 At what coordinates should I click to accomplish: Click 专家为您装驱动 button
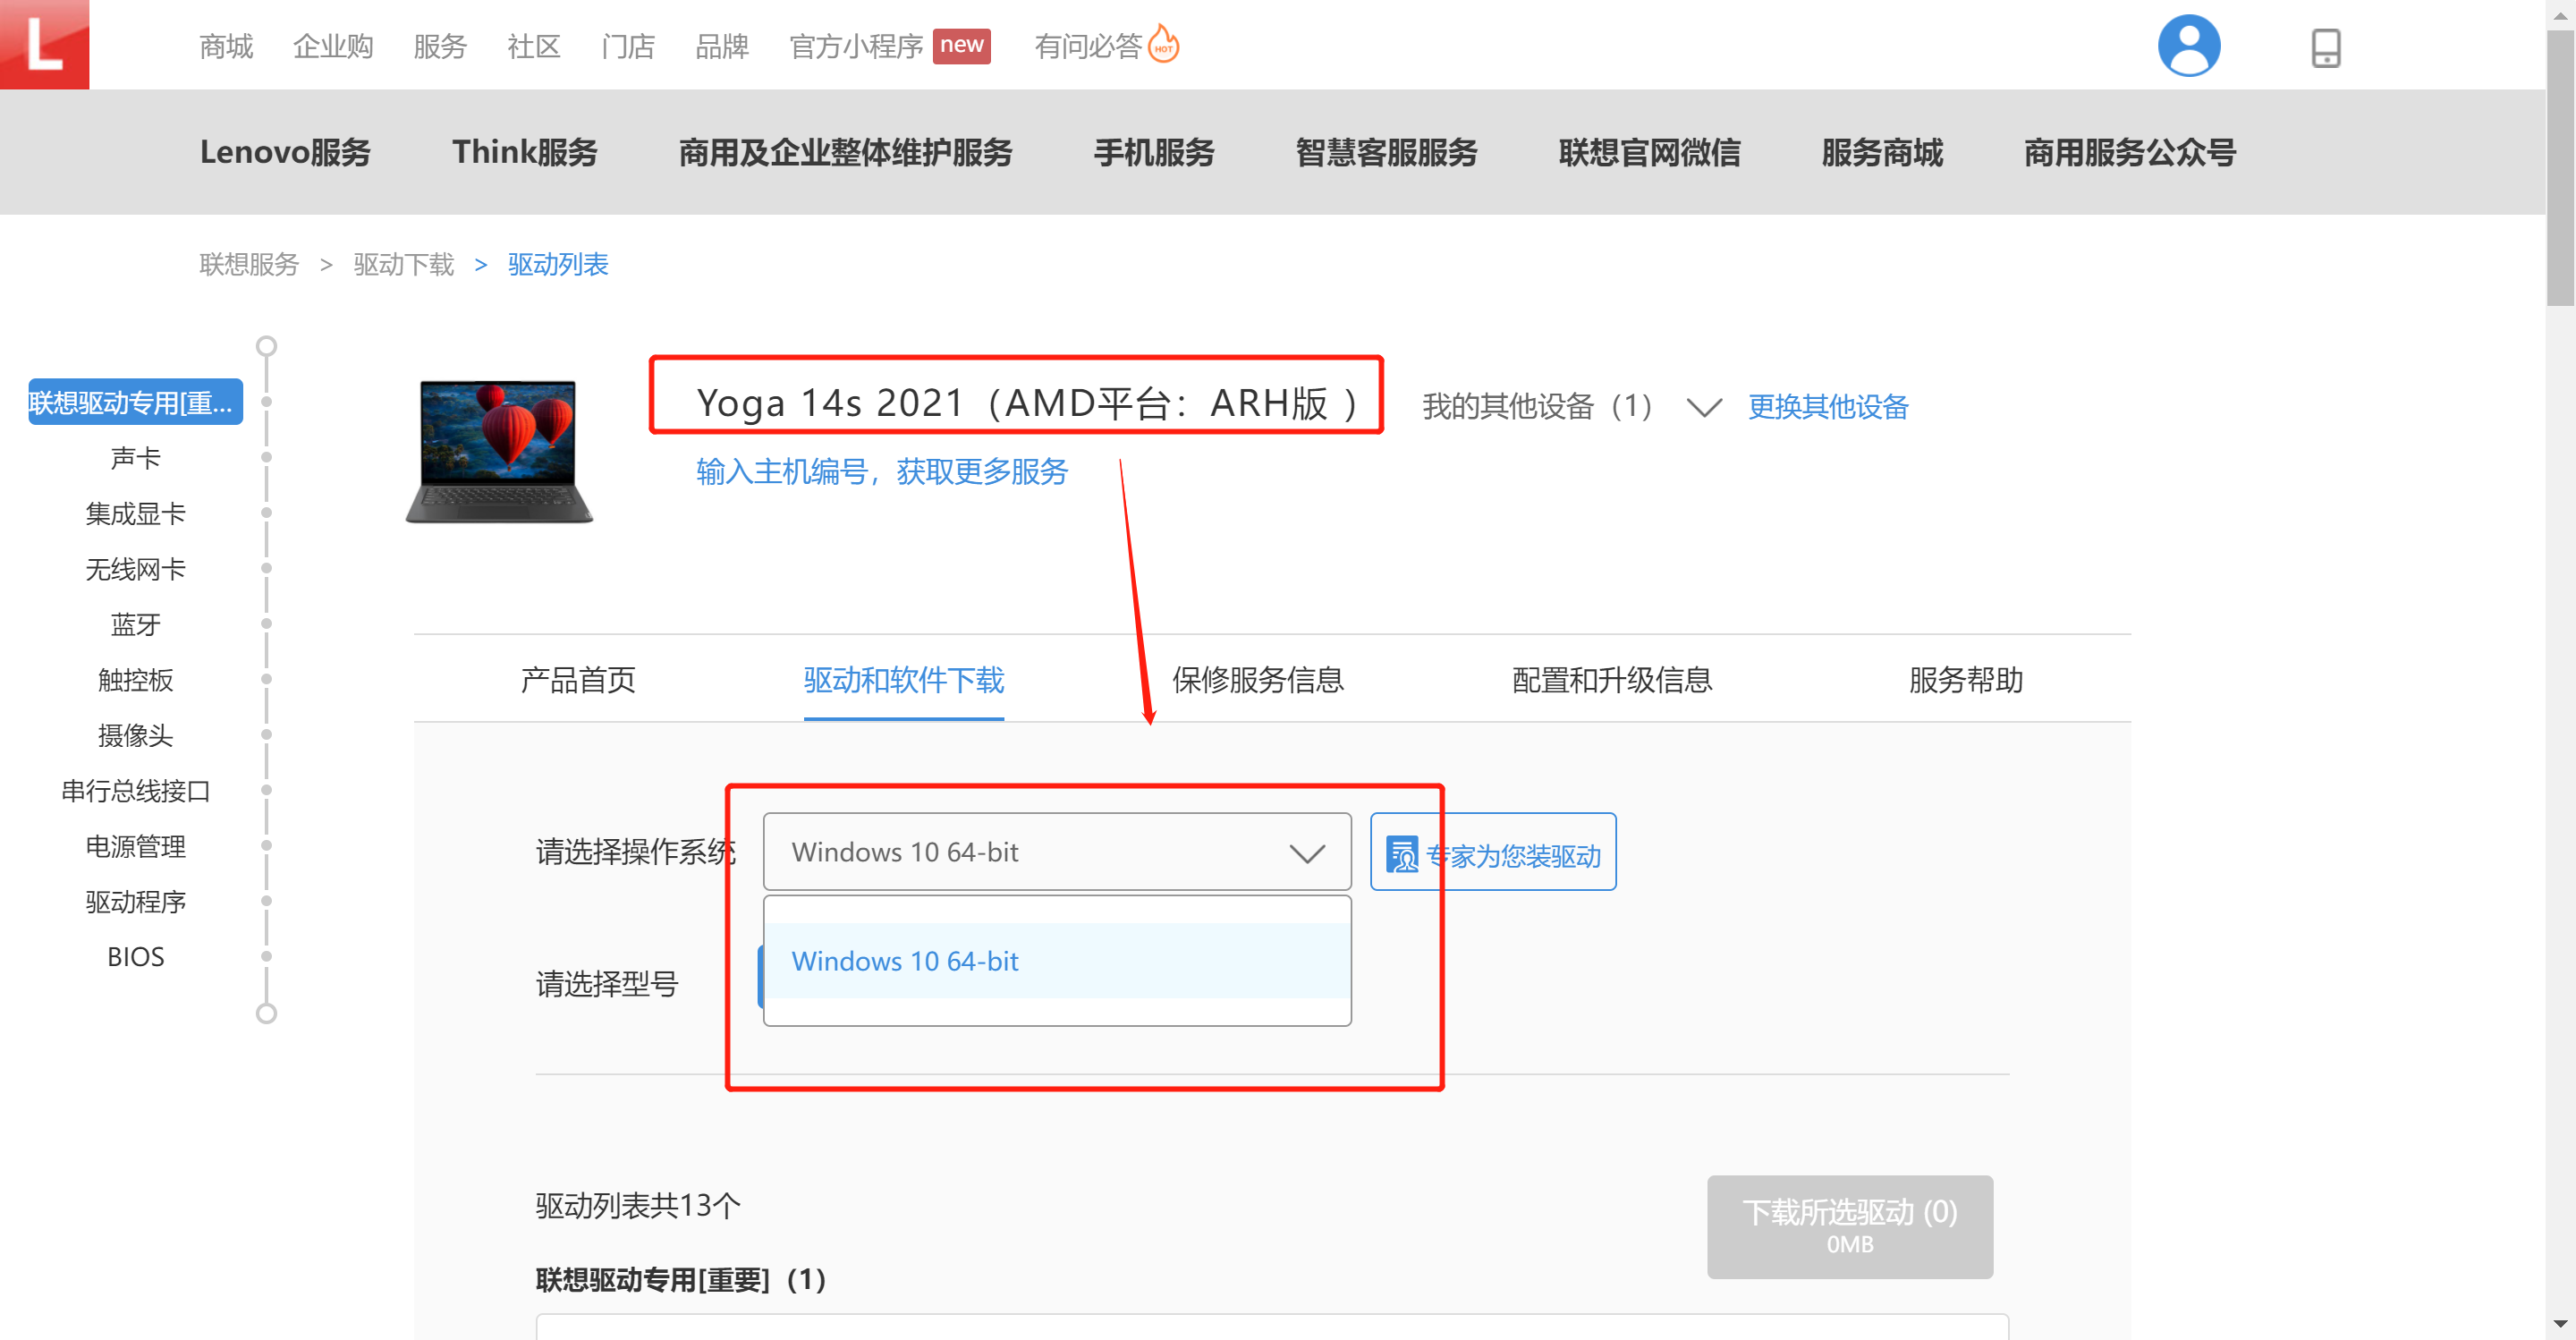tap(1493, 852)
